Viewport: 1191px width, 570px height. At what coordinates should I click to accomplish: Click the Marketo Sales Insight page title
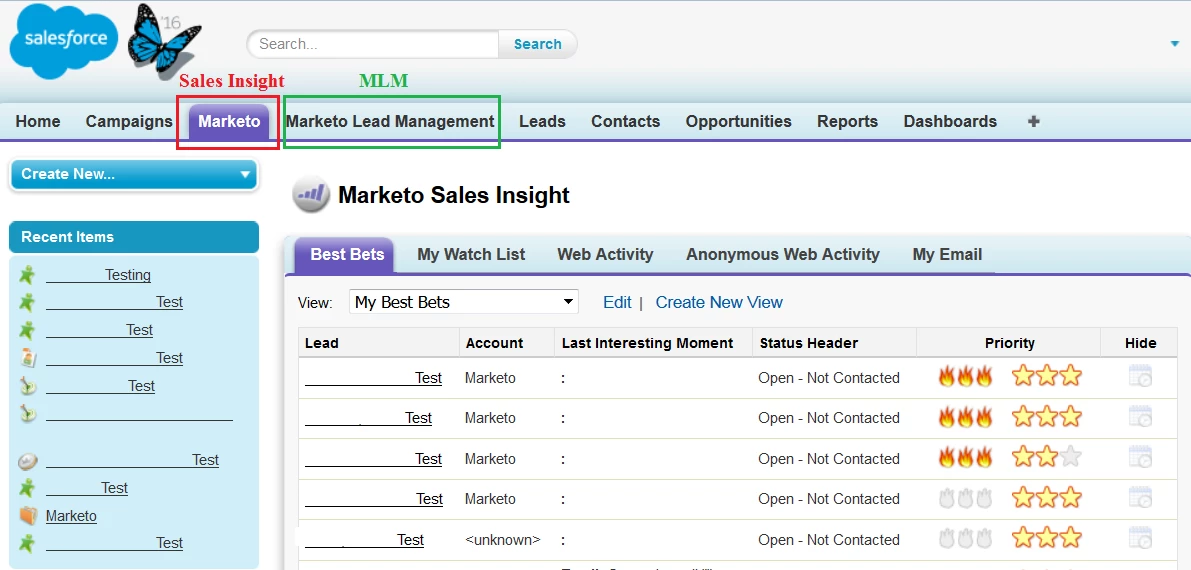pos(453,195)
